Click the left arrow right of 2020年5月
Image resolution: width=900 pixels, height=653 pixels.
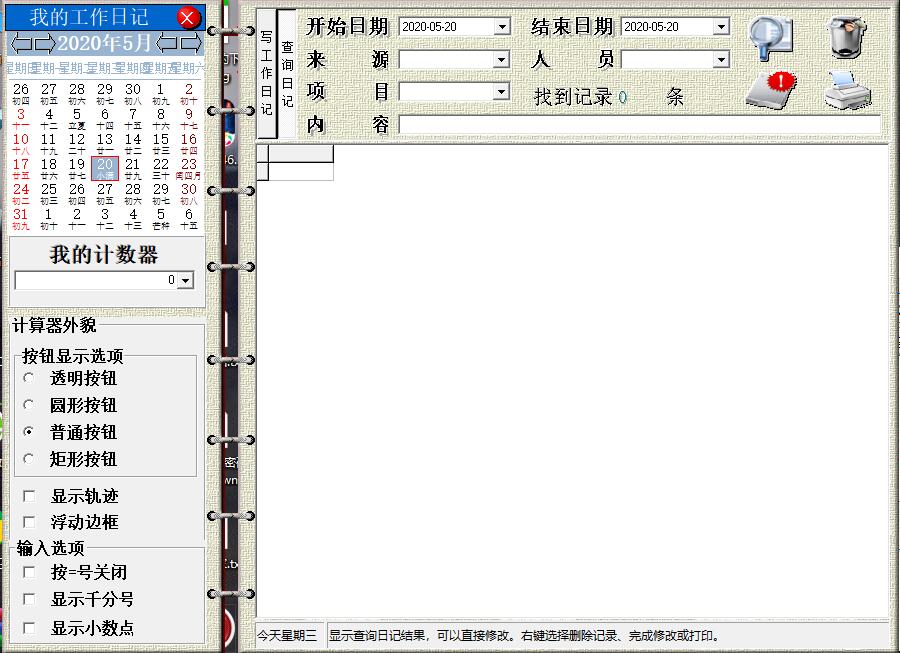167,43
